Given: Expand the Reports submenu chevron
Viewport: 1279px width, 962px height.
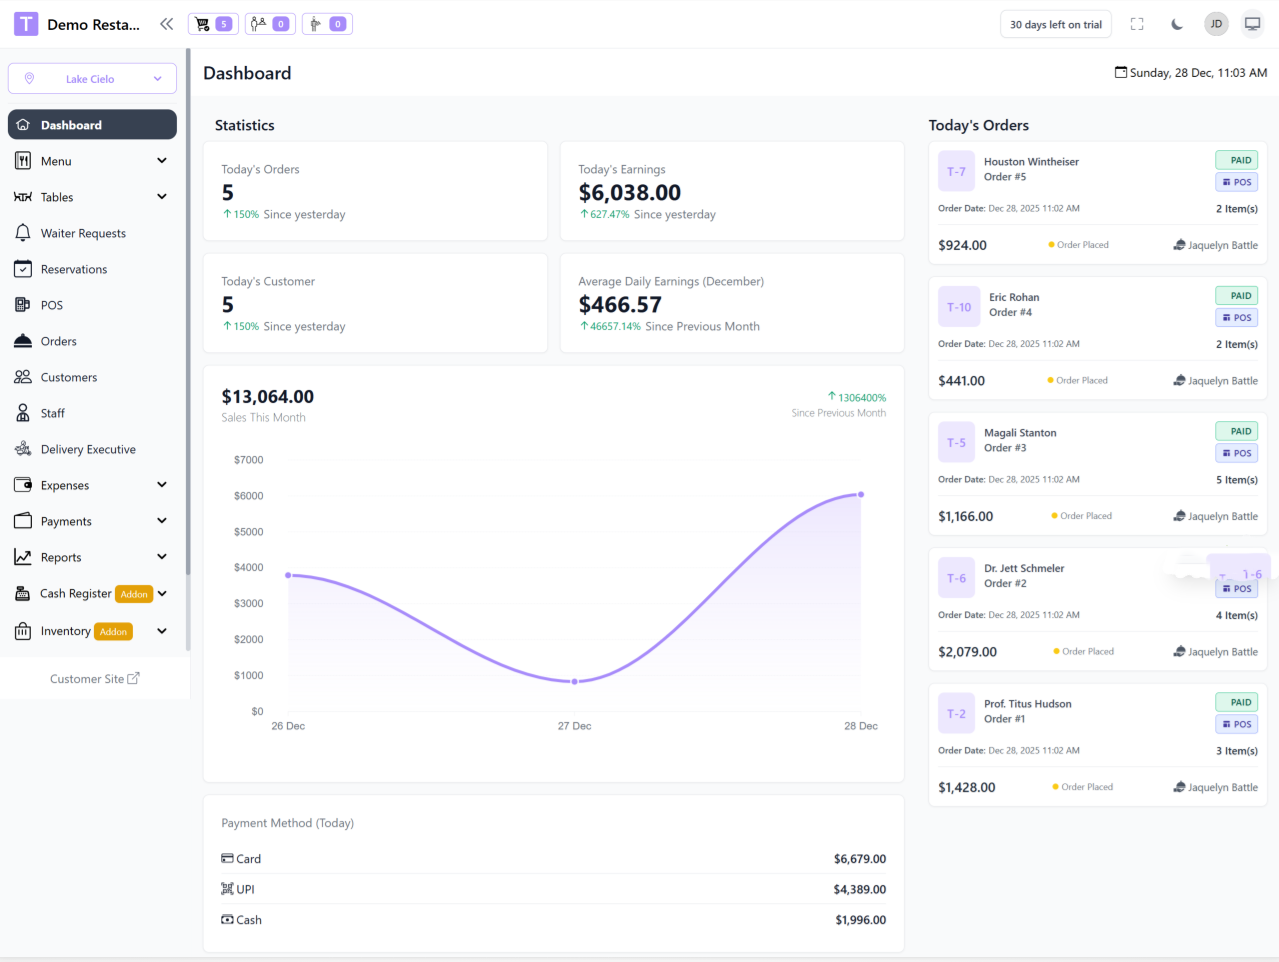Looking at the screenshot, I should pos(162,557).
